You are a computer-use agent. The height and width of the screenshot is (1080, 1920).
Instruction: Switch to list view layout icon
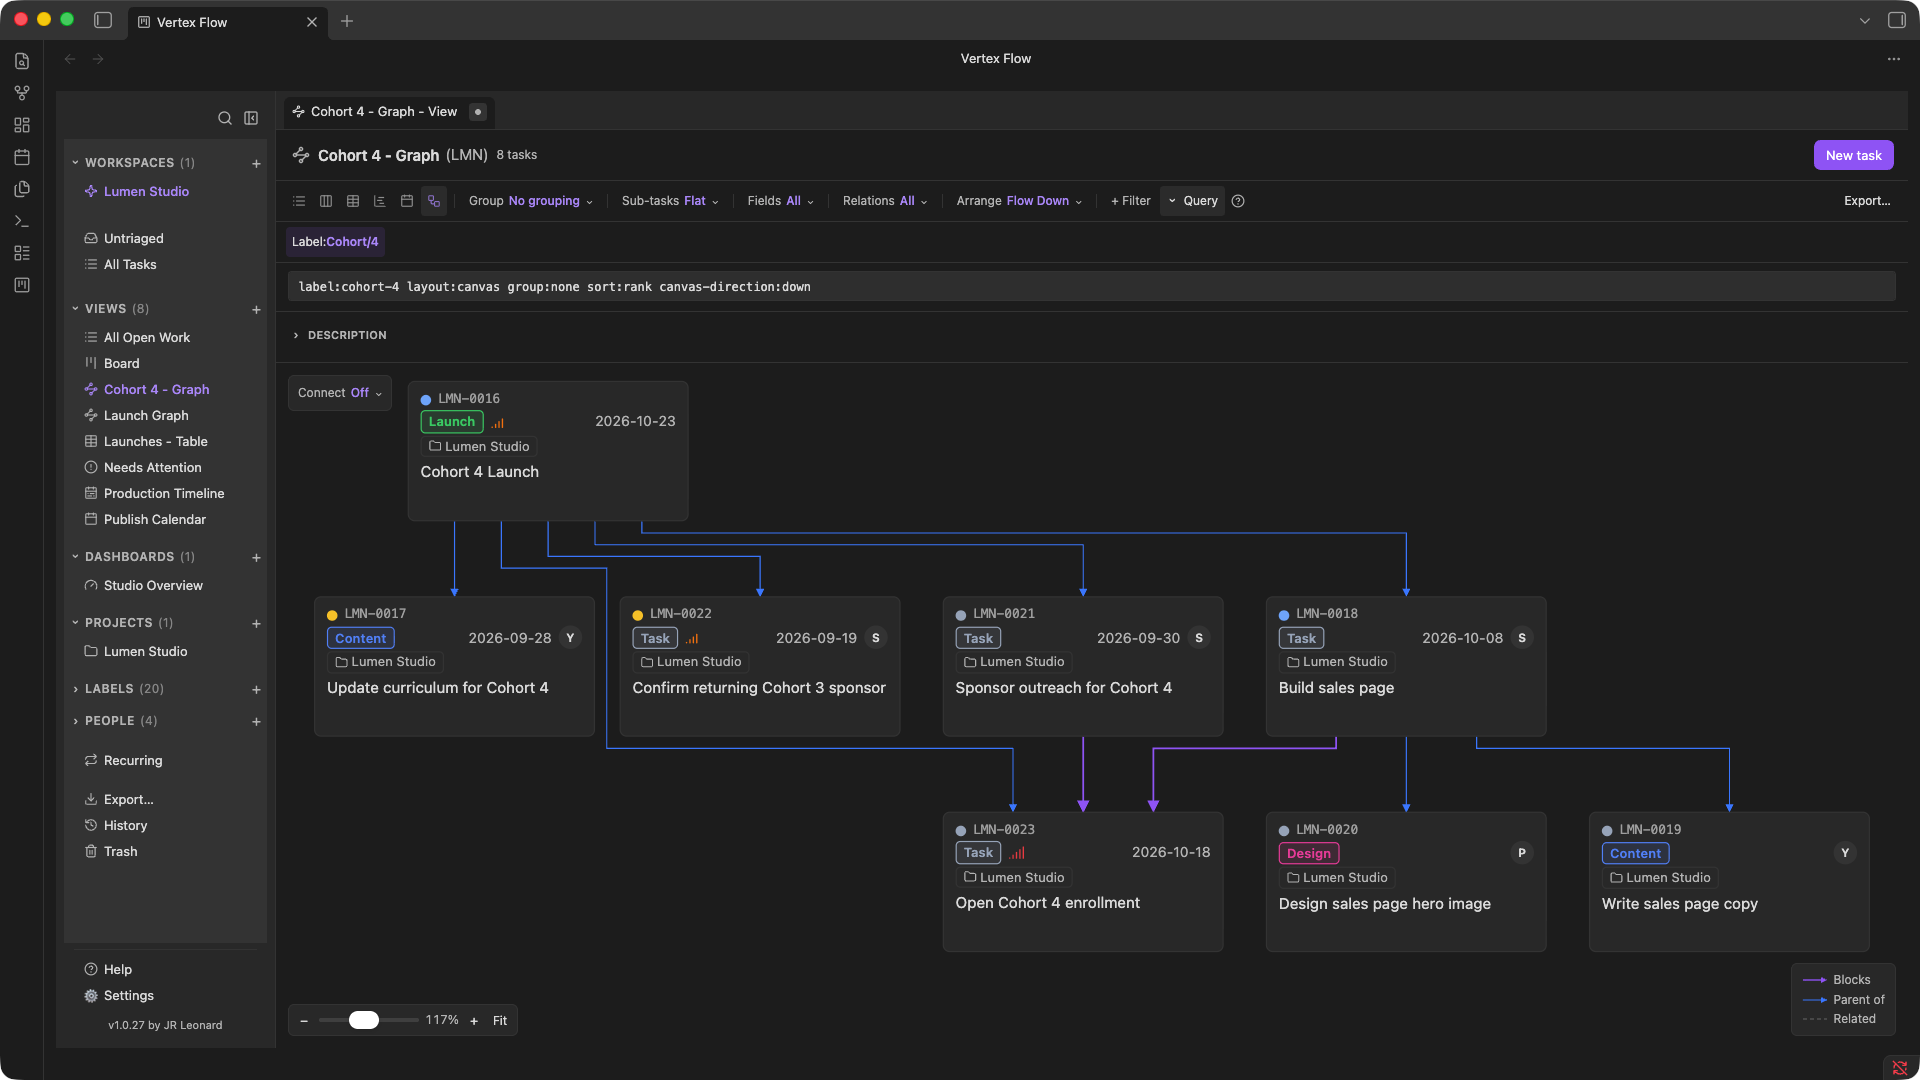click(x=299, y=201)
